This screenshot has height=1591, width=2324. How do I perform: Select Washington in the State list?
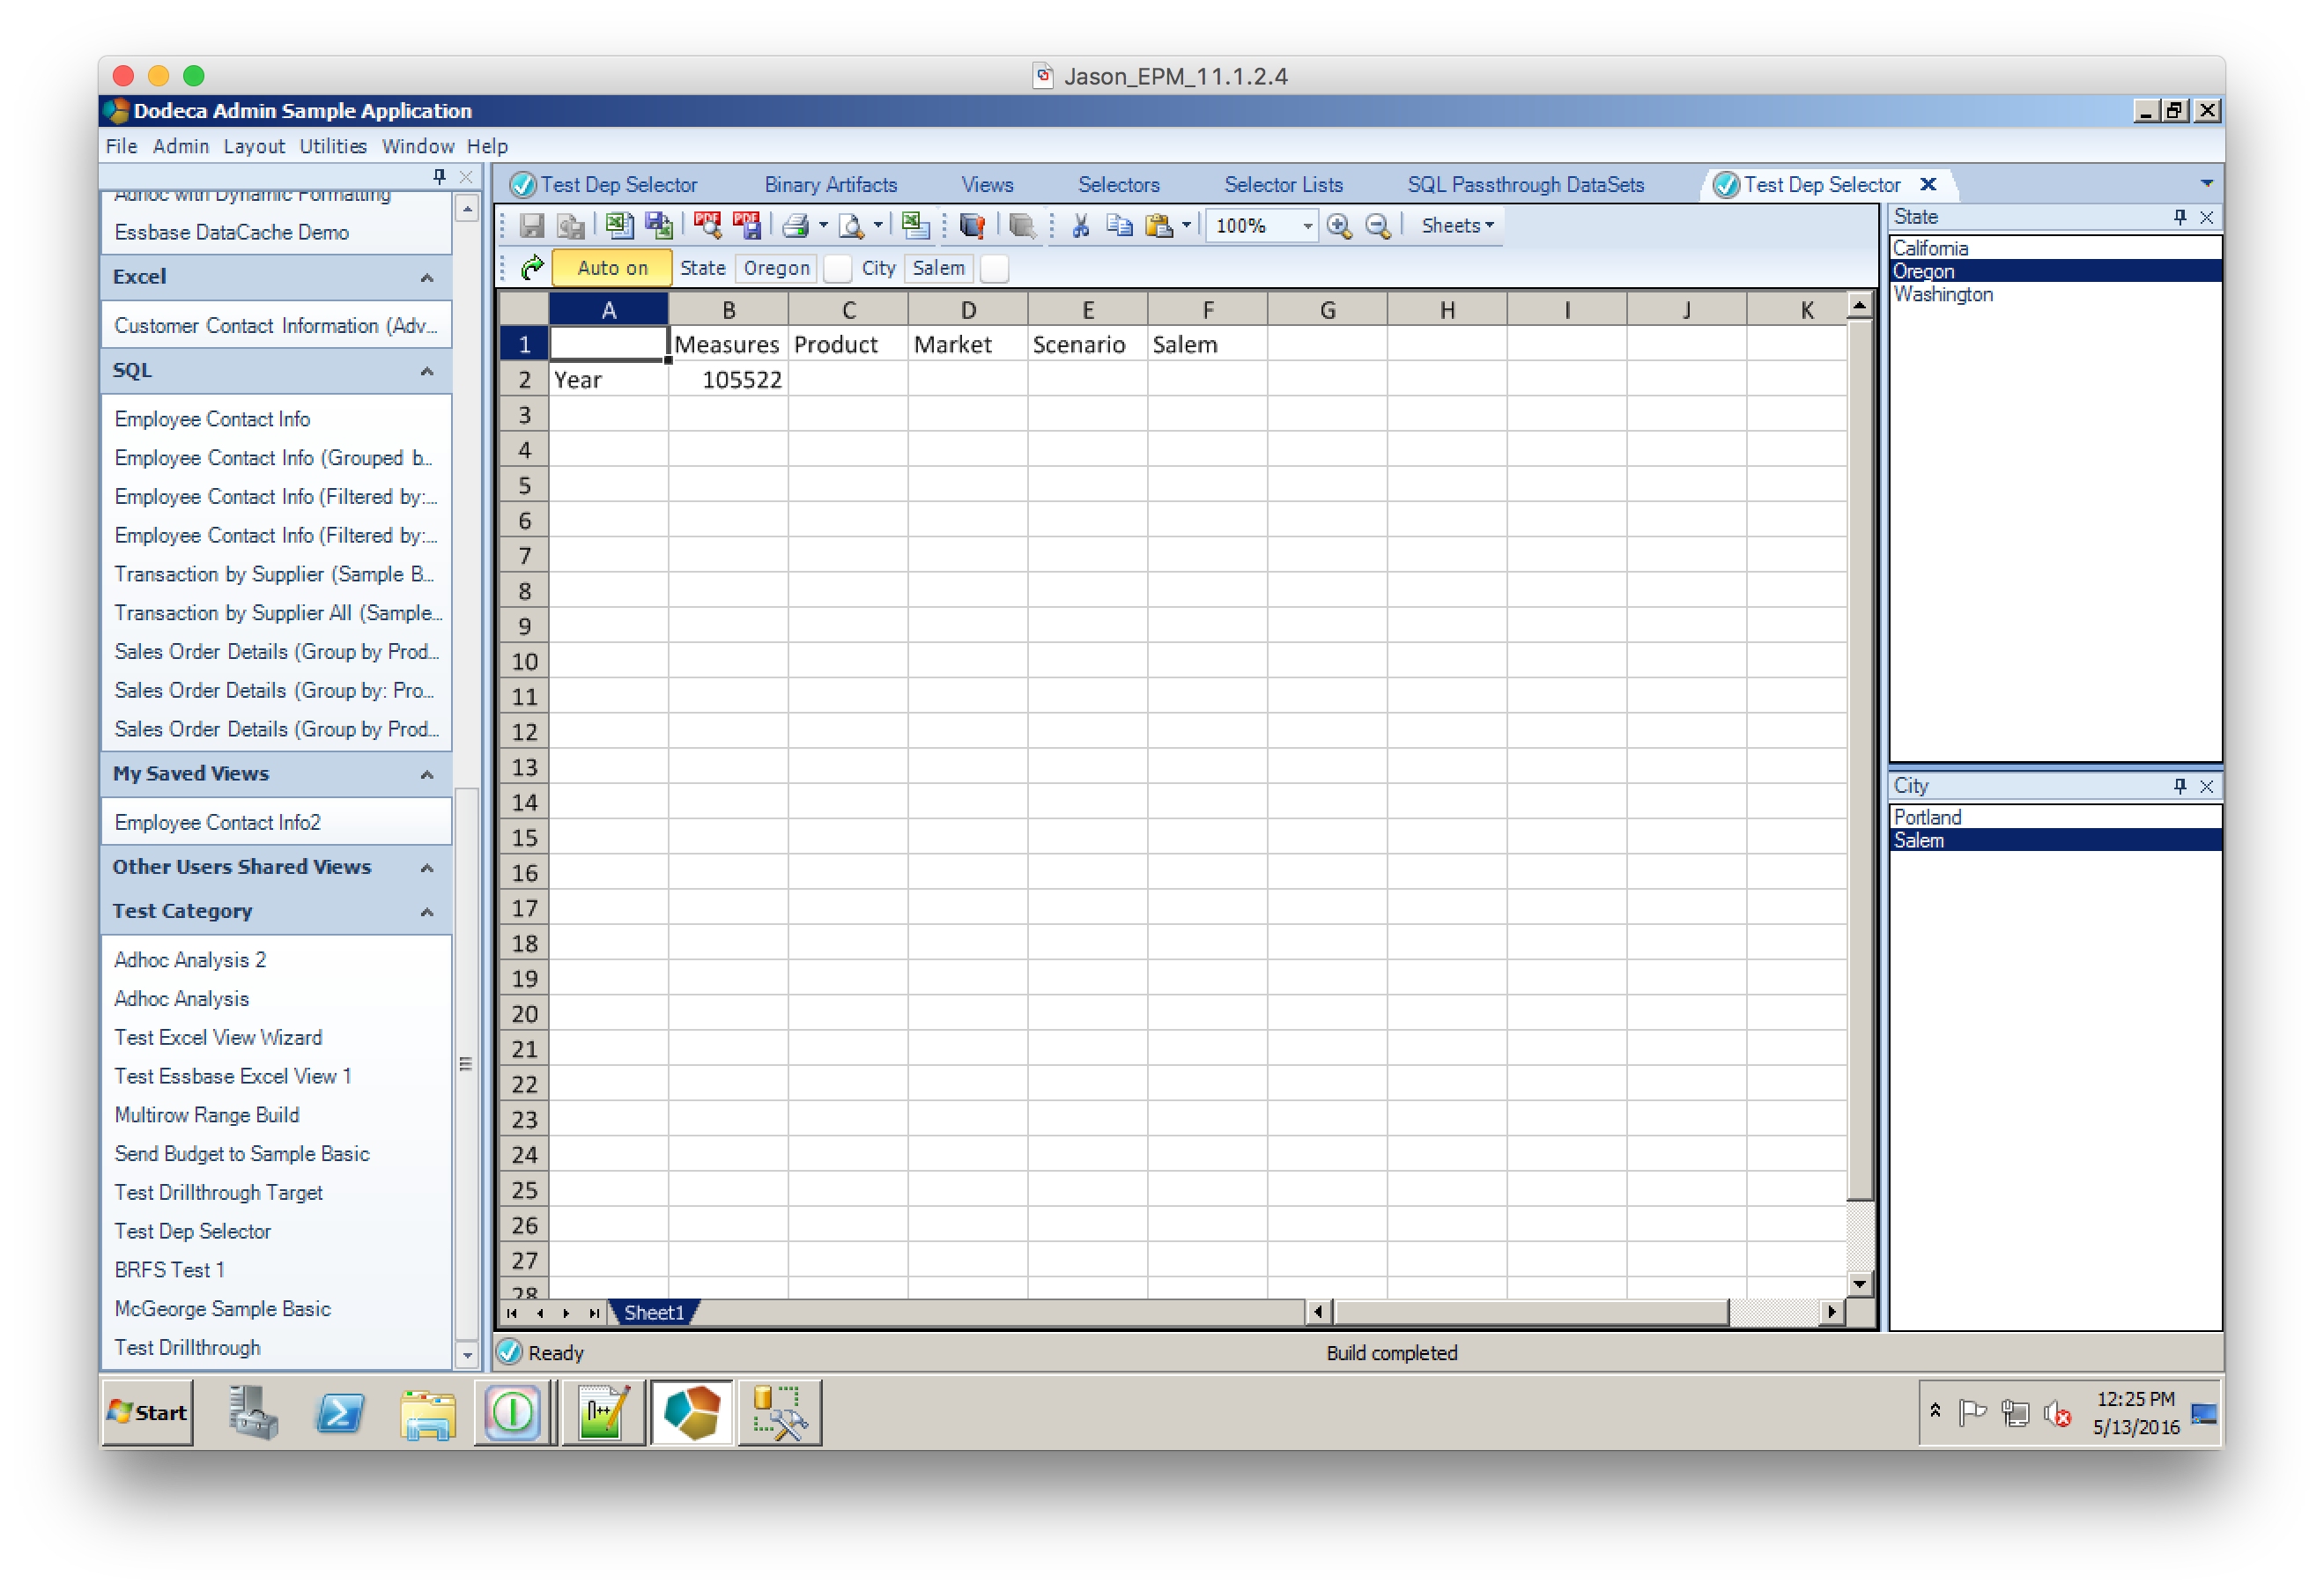point(1942,294)
